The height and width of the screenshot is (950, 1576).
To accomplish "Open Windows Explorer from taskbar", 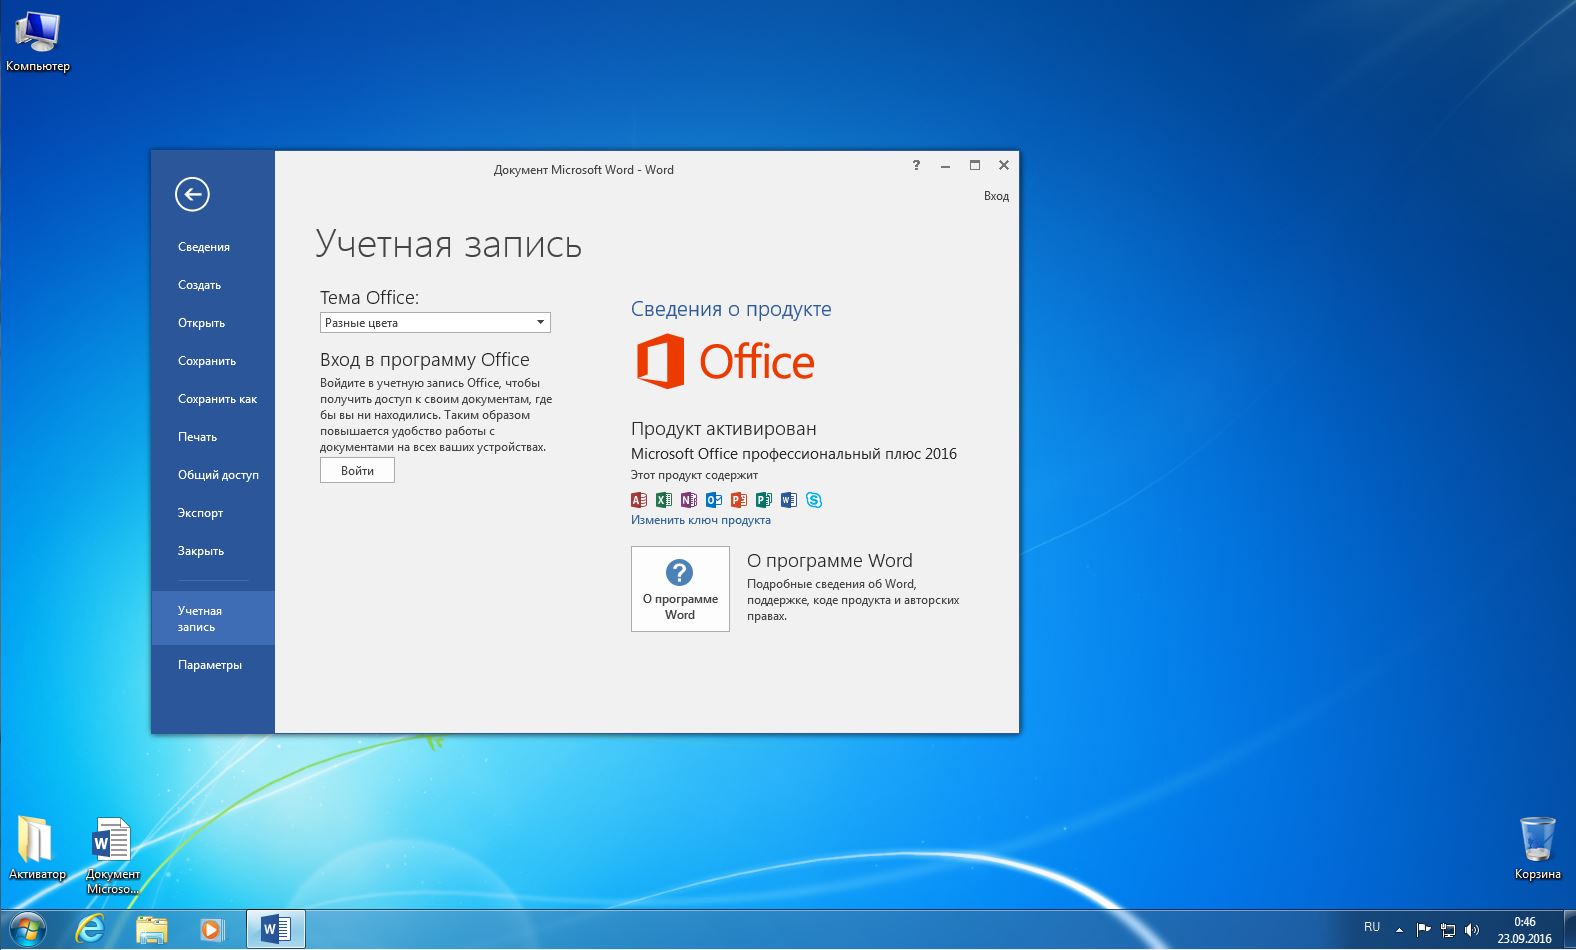I will [152, 930].
